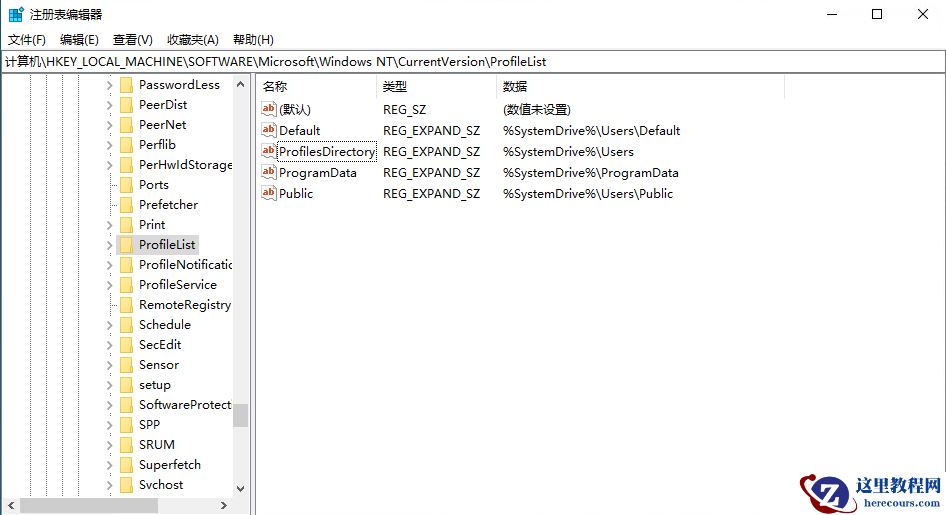The height and width of the screenshot is (515, 946).
Task: Select the PeerNet tree key label
Action: (x=162, y=125)
